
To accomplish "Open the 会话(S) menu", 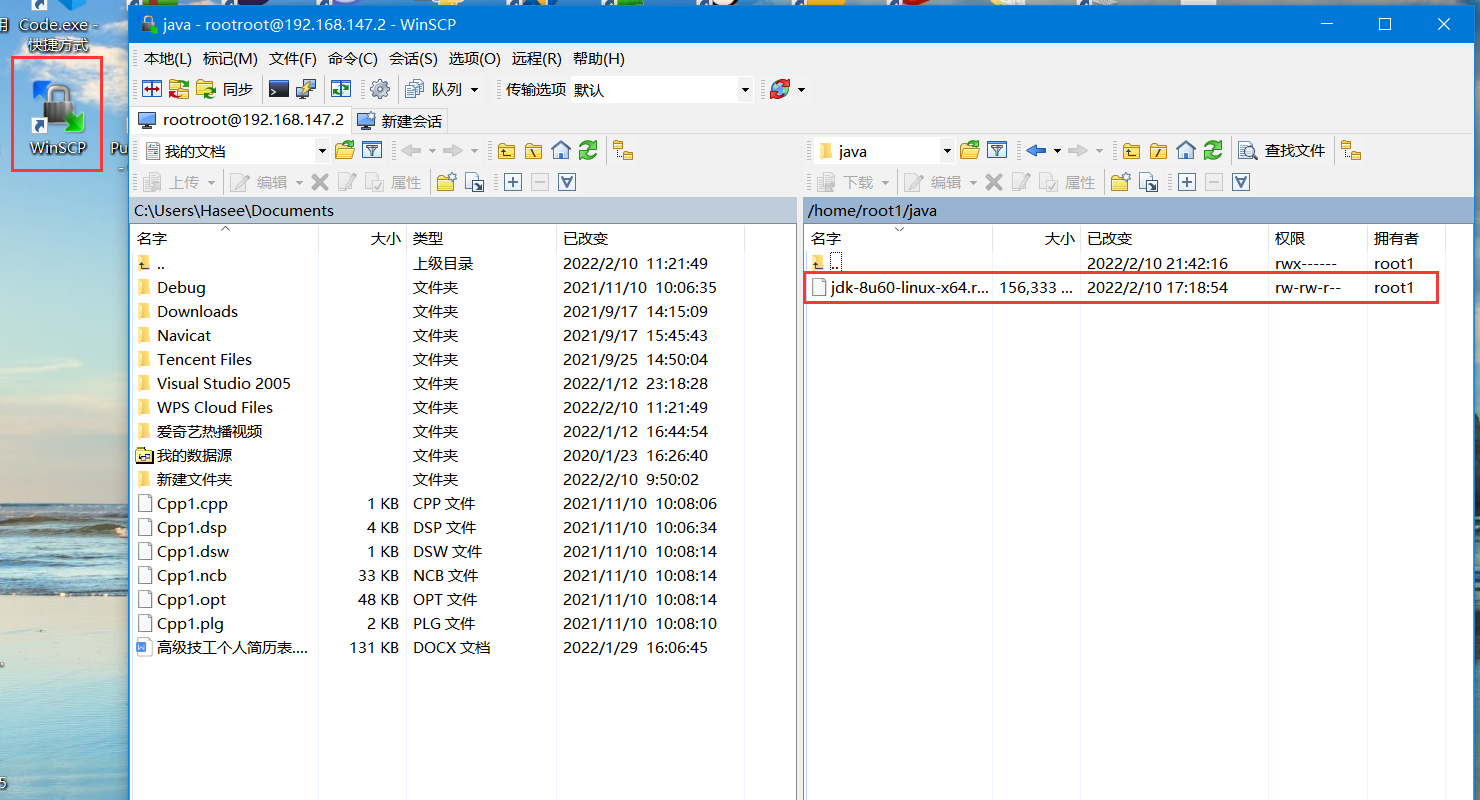I will (x=414, y=58).
